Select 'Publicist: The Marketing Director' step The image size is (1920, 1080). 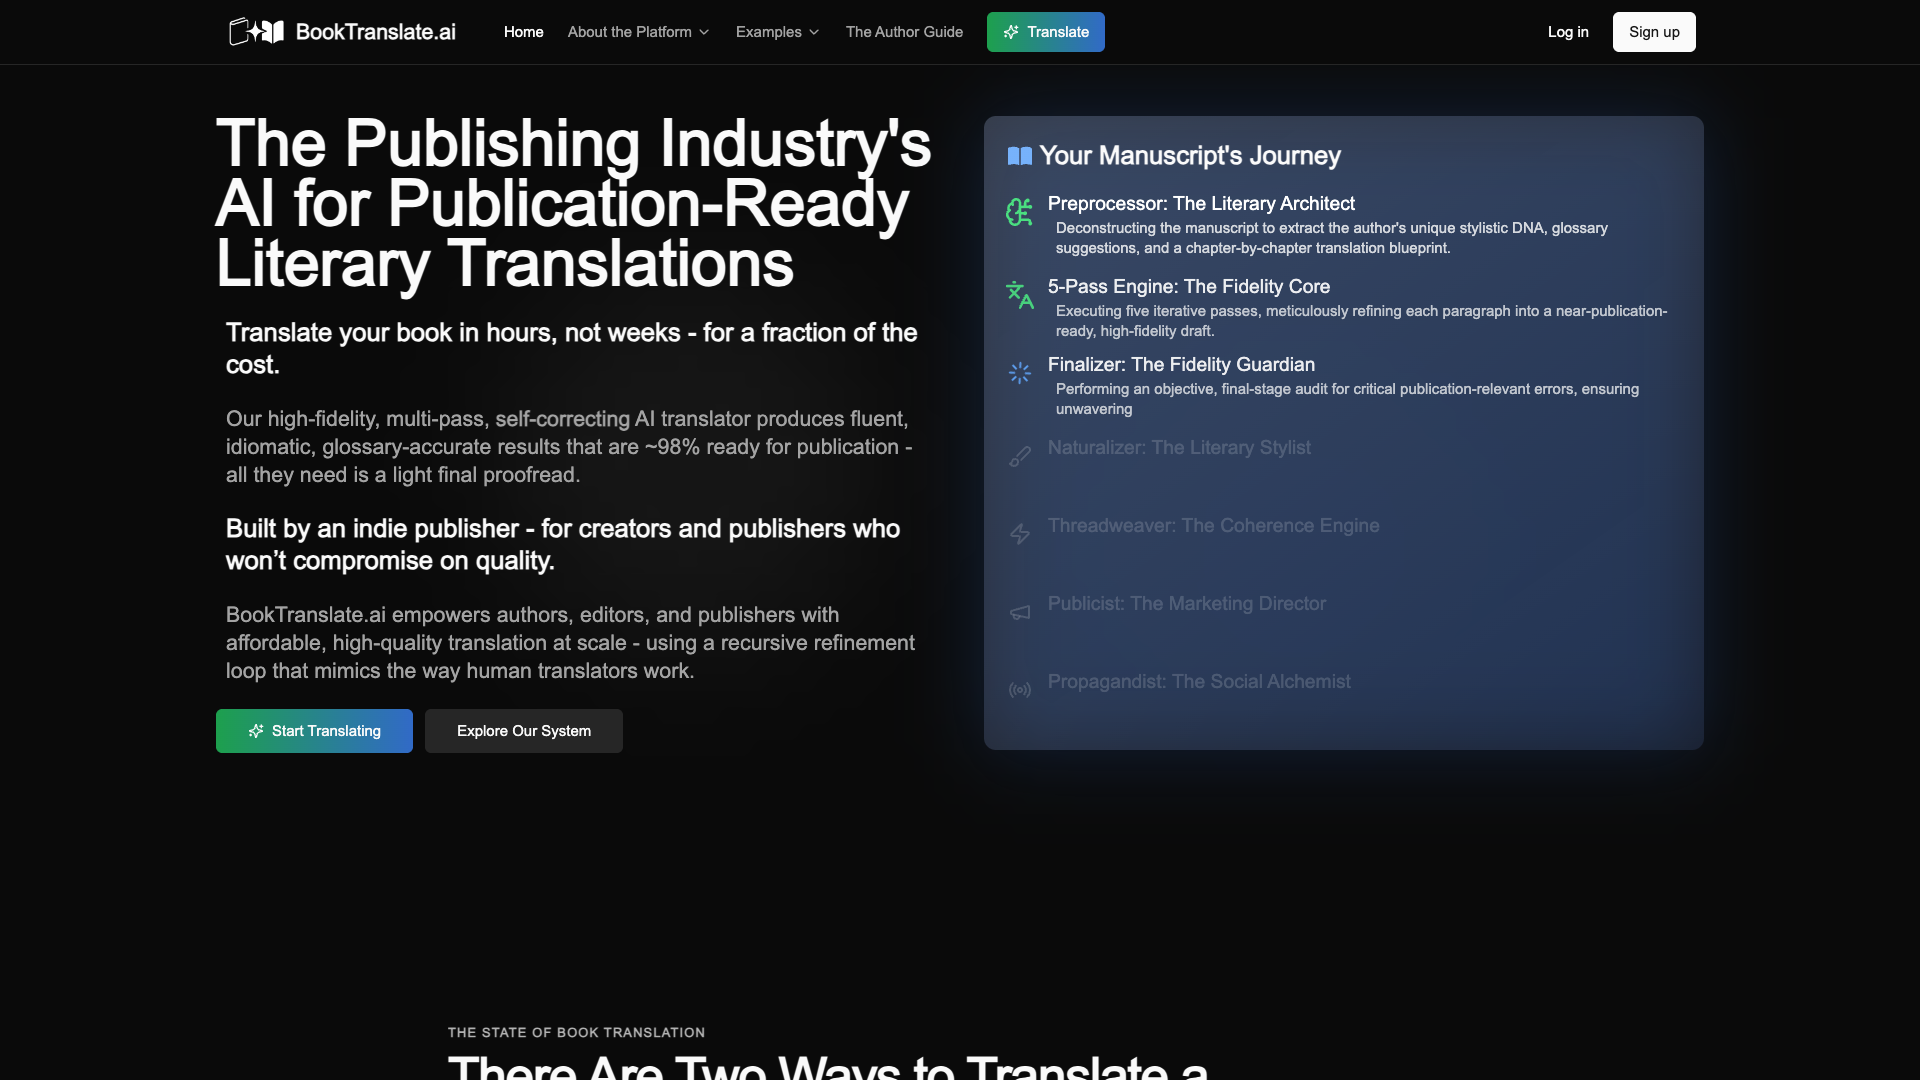click(1187, 604)
